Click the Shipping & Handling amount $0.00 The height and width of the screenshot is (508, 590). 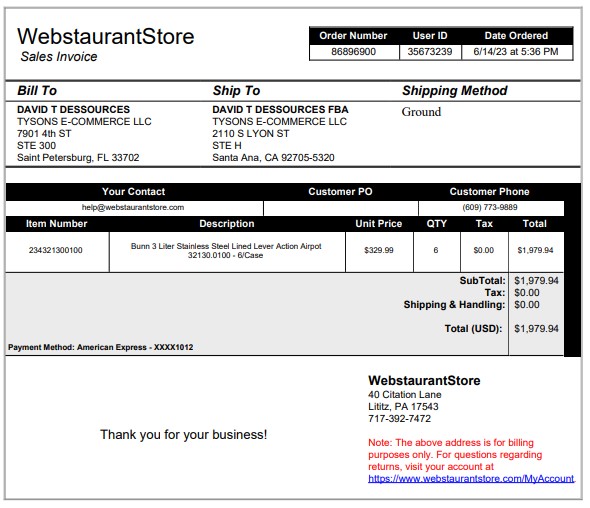[x=527, y=304]
